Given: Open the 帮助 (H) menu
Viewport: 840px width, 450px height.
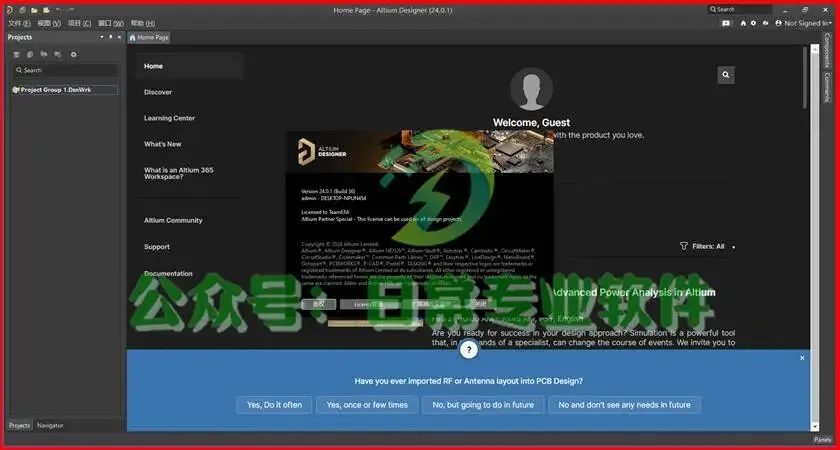Looking at the screenshot, I should 142,24.
